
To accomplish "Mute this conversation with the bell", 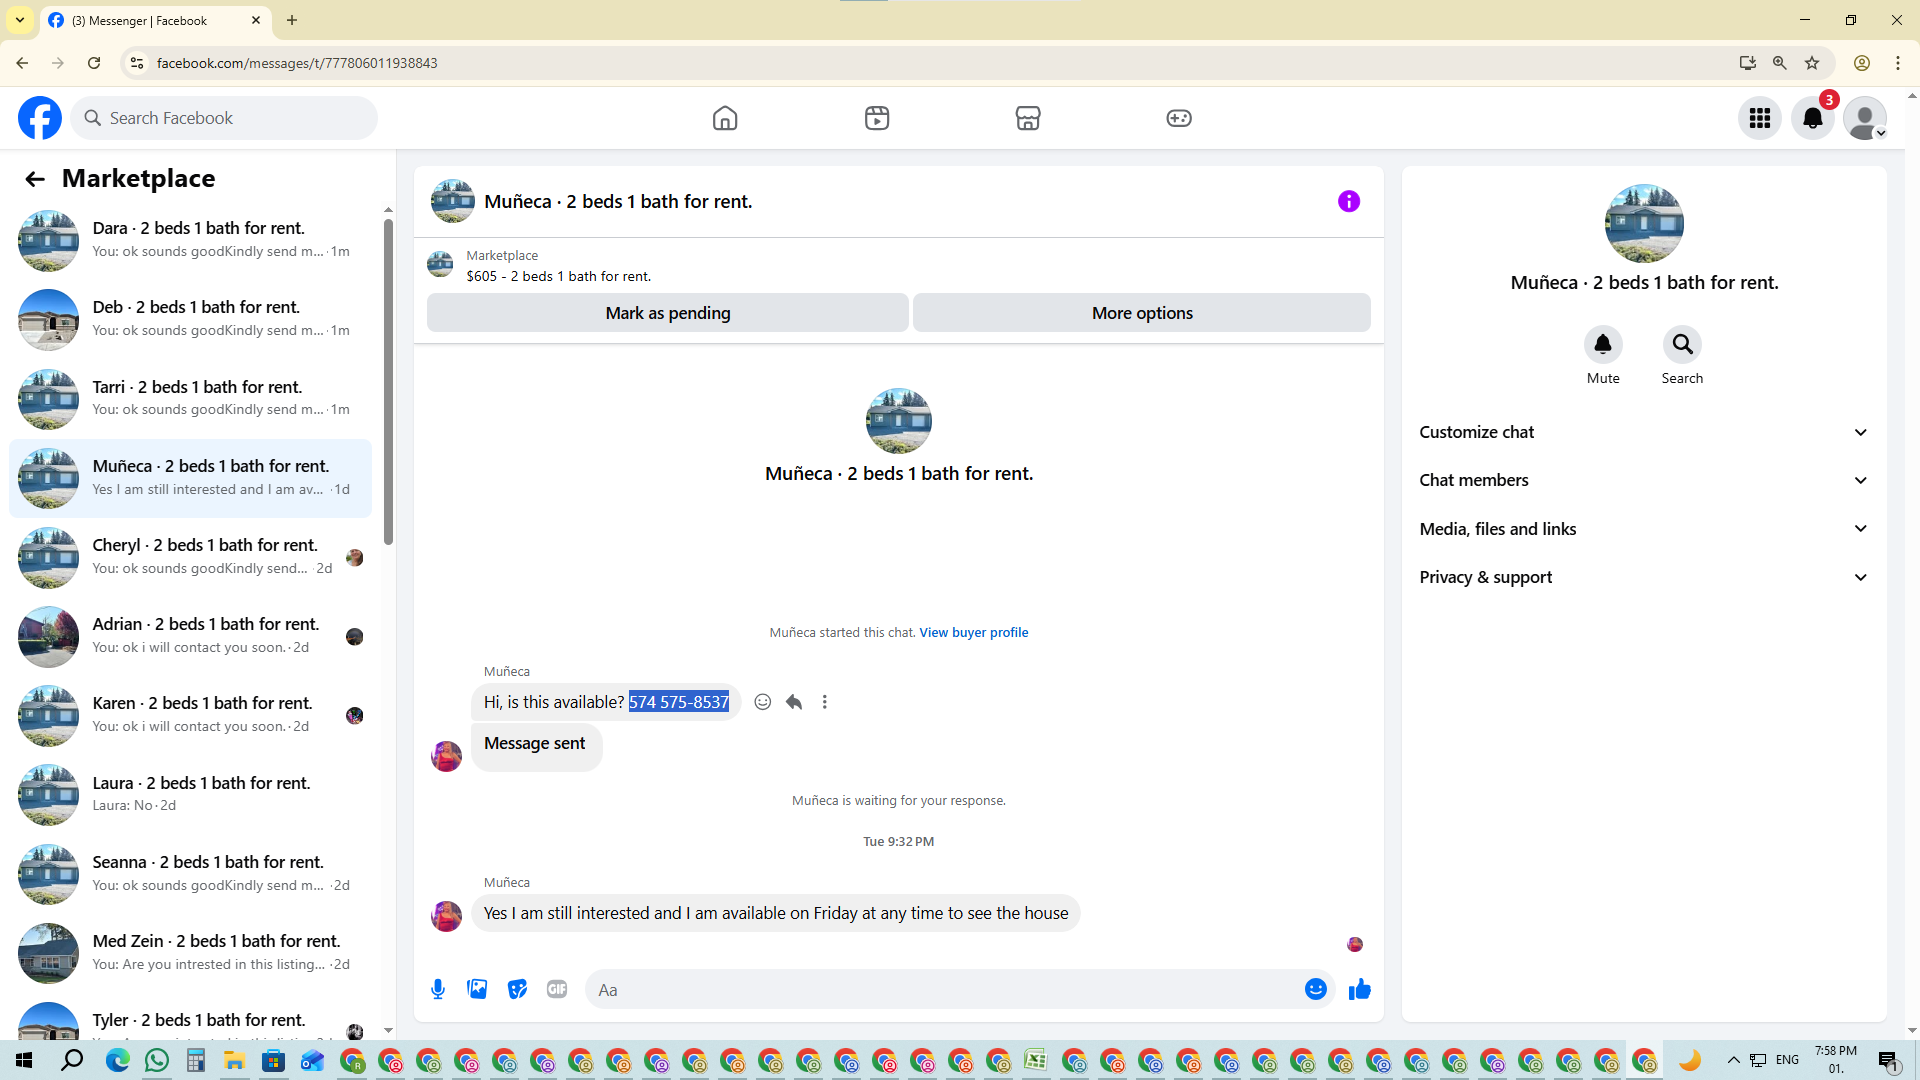I will pos(1602,345).
